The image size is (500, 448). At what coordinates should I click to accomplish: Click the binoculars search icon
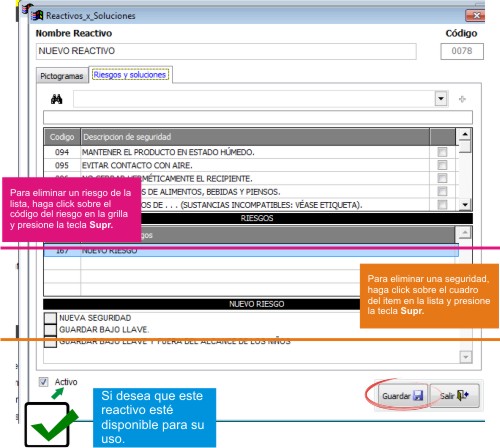click(57, 99)
